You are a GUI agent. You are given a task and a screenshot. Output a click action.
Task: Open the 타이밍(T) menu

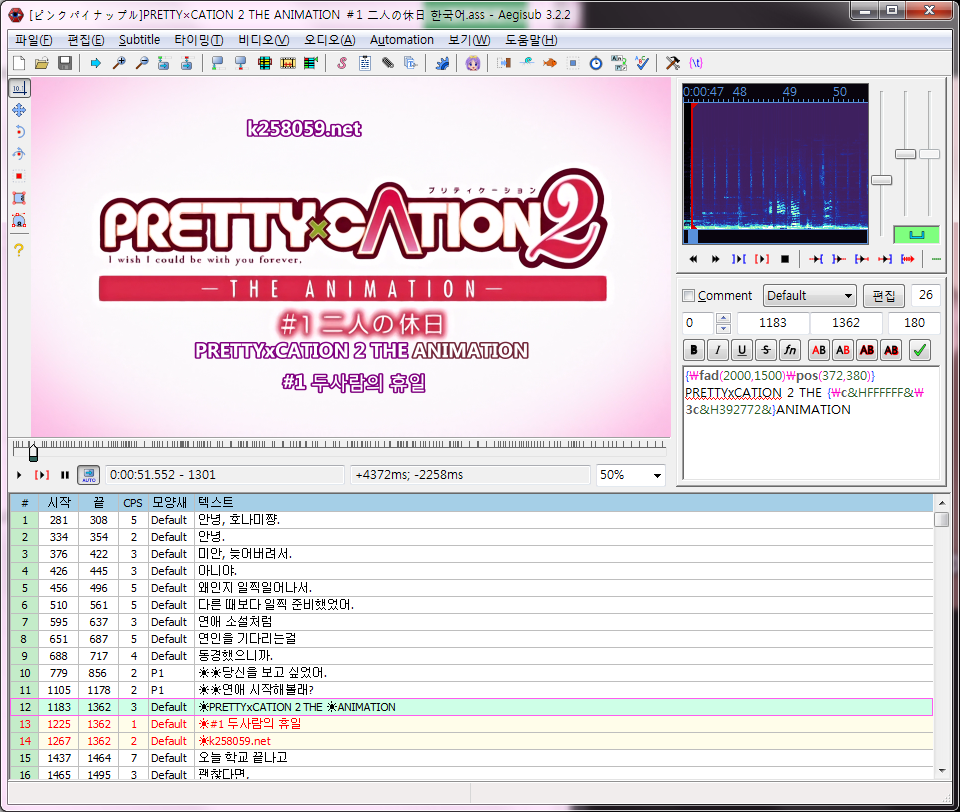click(198, 40)
